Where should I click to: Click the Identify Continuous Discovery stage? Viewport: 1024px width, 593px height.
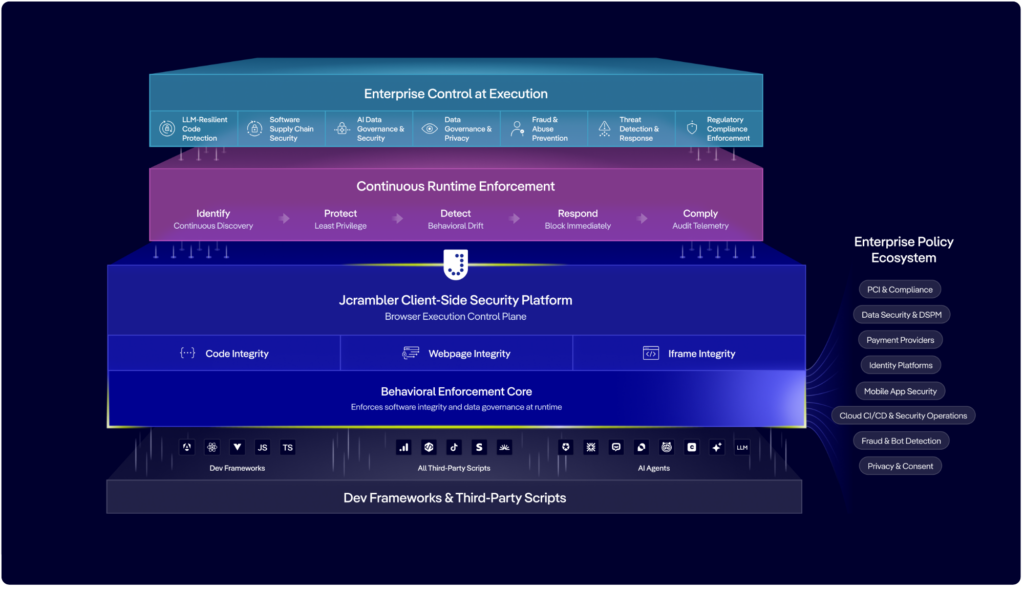pyautogui.click(x=213, y=219)
